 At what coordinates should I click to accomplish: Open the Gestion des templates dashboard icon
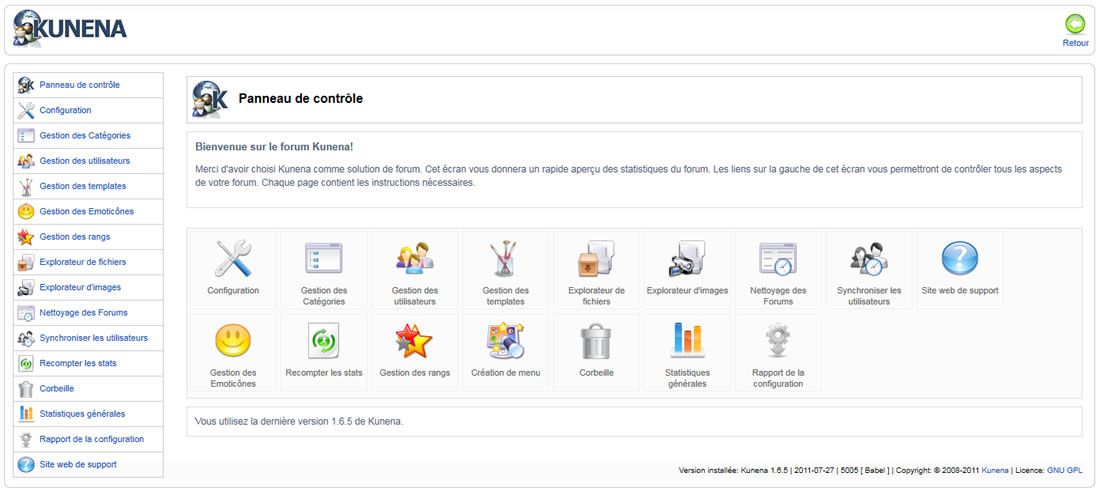[505, 258]
